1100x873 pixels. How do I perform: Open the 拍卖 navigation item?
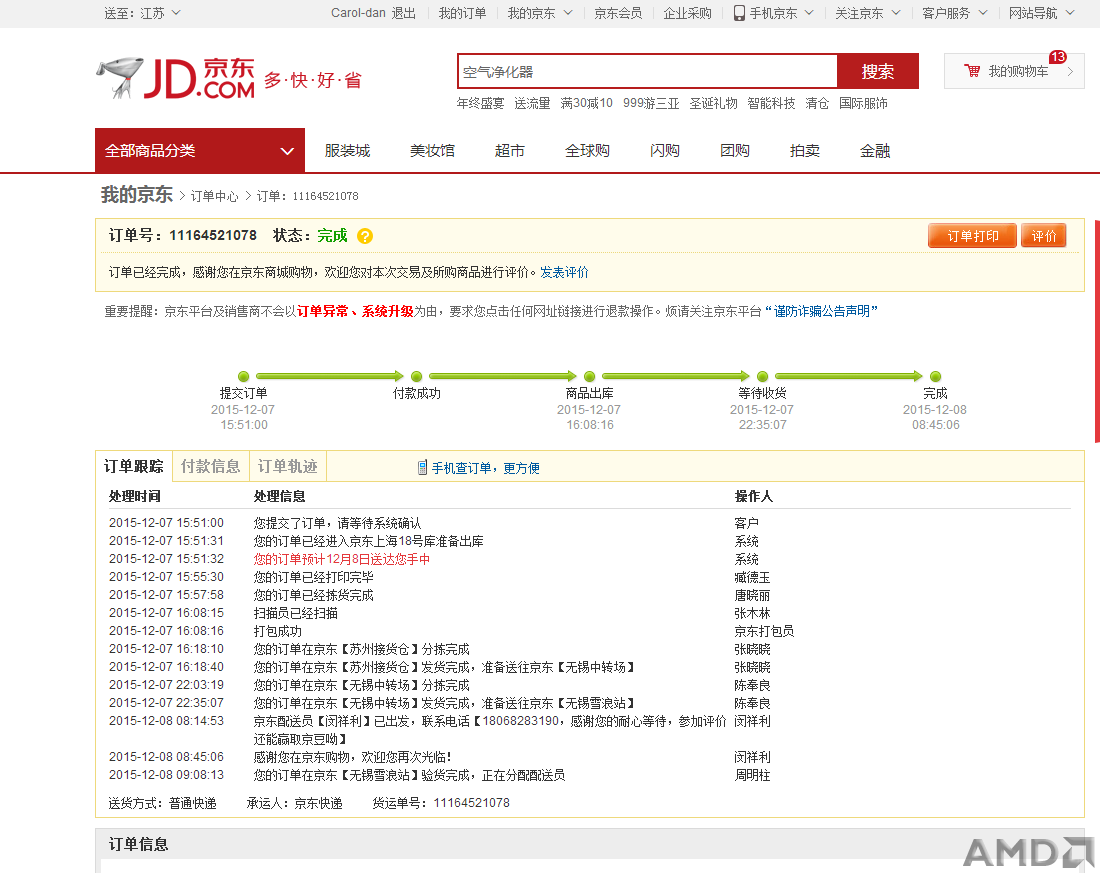(x=805, y=151)
